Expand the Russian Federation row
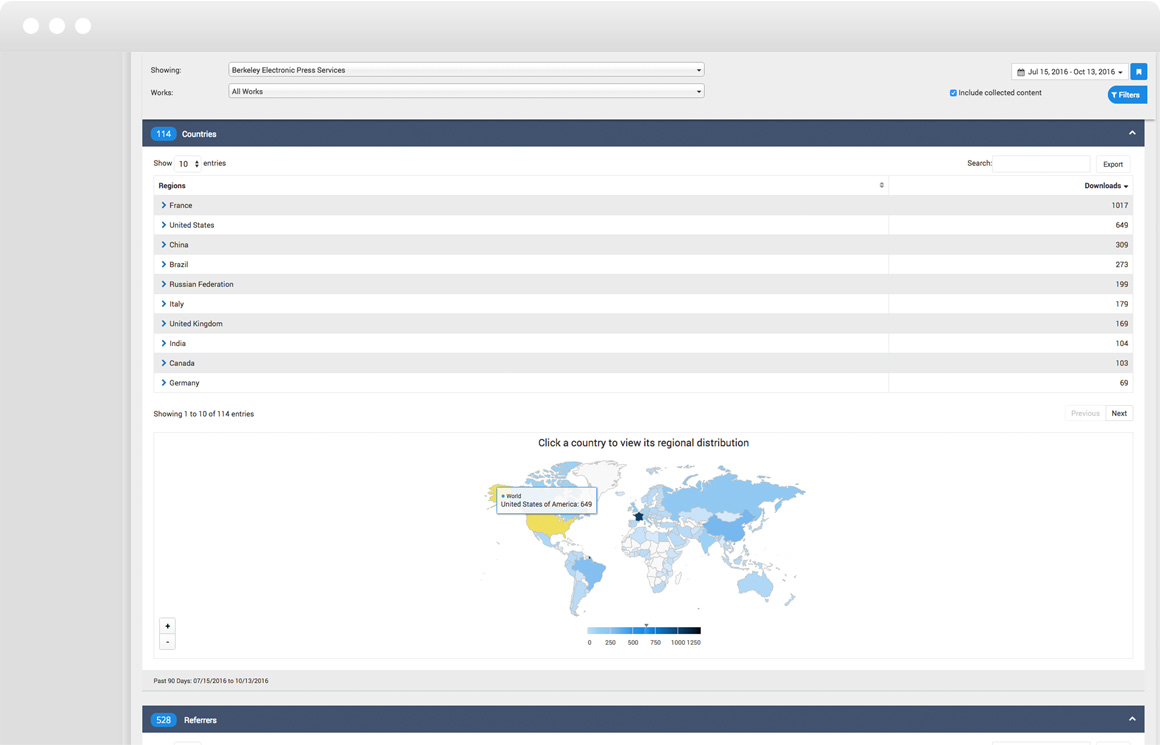 [x=164, y=284]
